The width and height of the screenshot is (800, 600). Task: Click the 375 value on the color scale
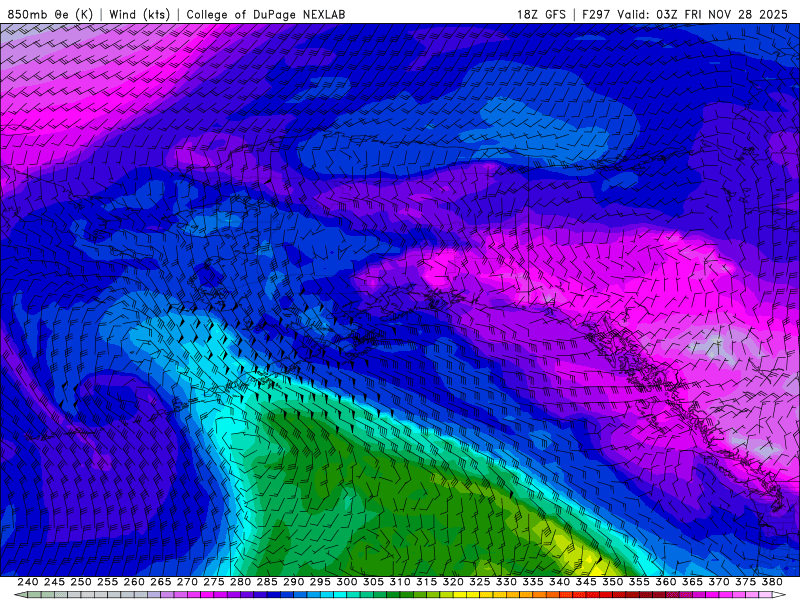tap(745, 582)
